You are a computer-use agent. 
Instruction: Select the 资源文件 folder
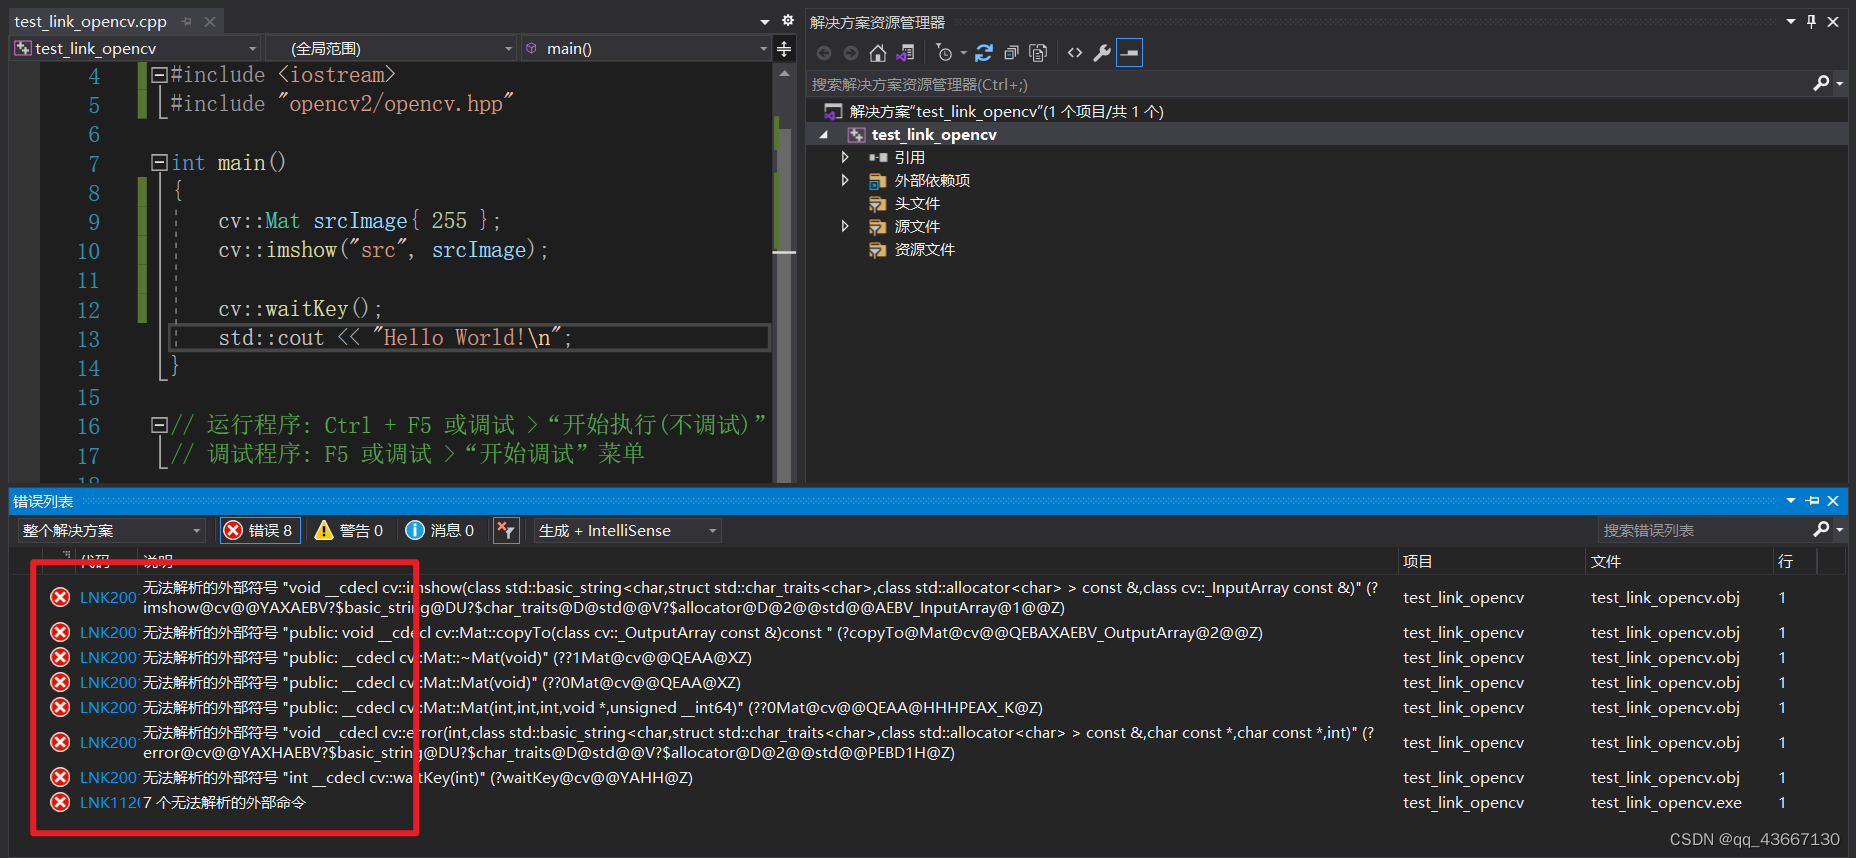coord(924,249)
